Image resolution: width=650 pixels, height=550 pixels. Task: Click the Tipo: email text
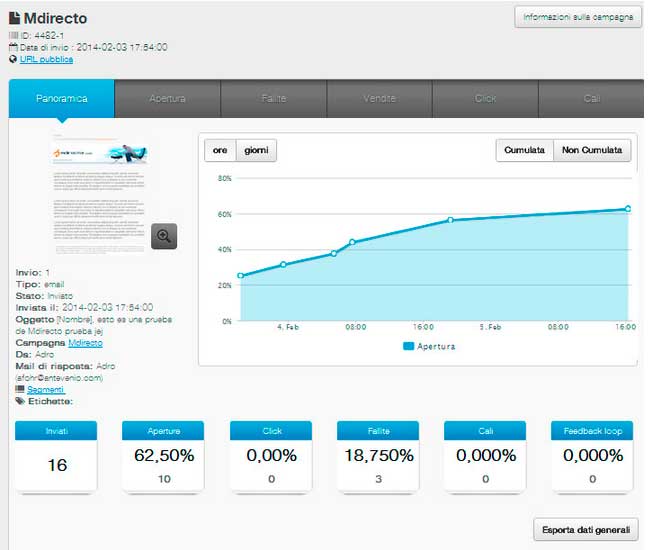pos(40,284)
